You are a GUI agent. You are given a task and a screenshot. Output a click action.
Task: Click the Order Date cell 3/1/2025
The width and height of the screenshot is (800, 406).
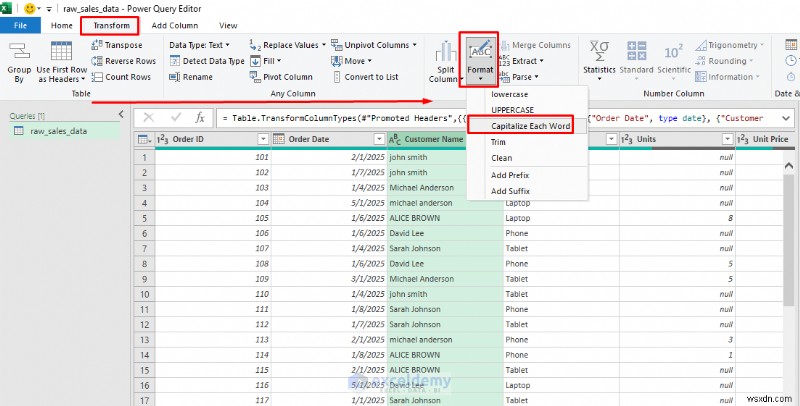[329, 279]
